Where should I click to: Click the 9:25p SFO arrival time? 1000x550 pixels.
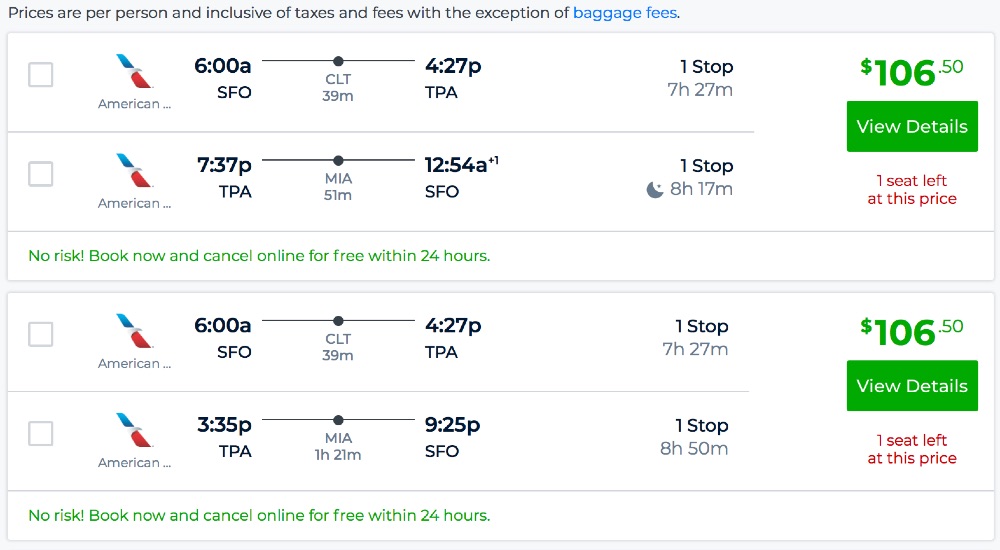[452, 425]
